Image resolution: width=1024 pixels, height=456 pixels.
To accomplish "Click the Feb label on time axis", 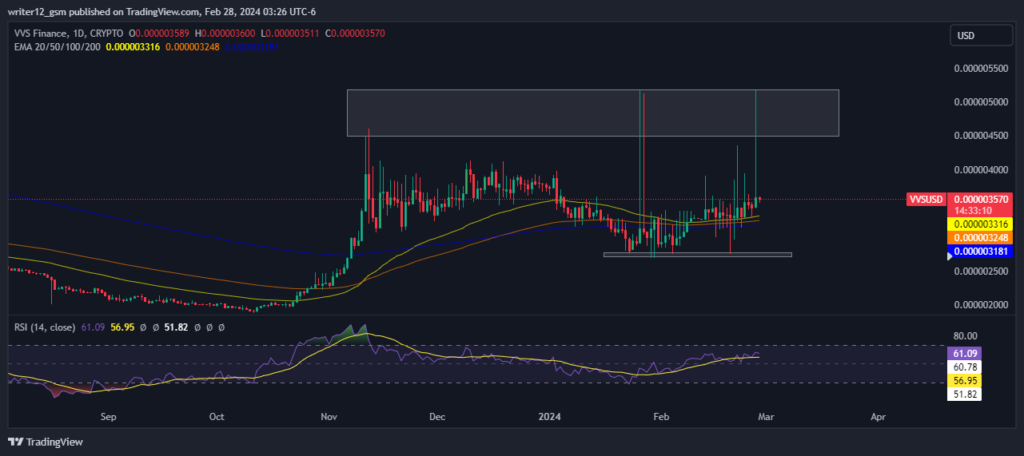I will coord(662,416).
